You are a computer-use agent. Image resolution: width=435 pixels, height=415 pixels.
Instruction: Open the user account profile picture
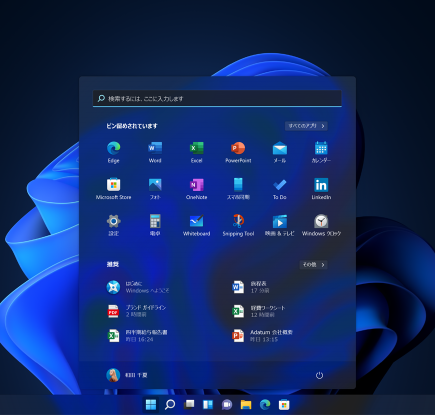(x=113, y=375)
